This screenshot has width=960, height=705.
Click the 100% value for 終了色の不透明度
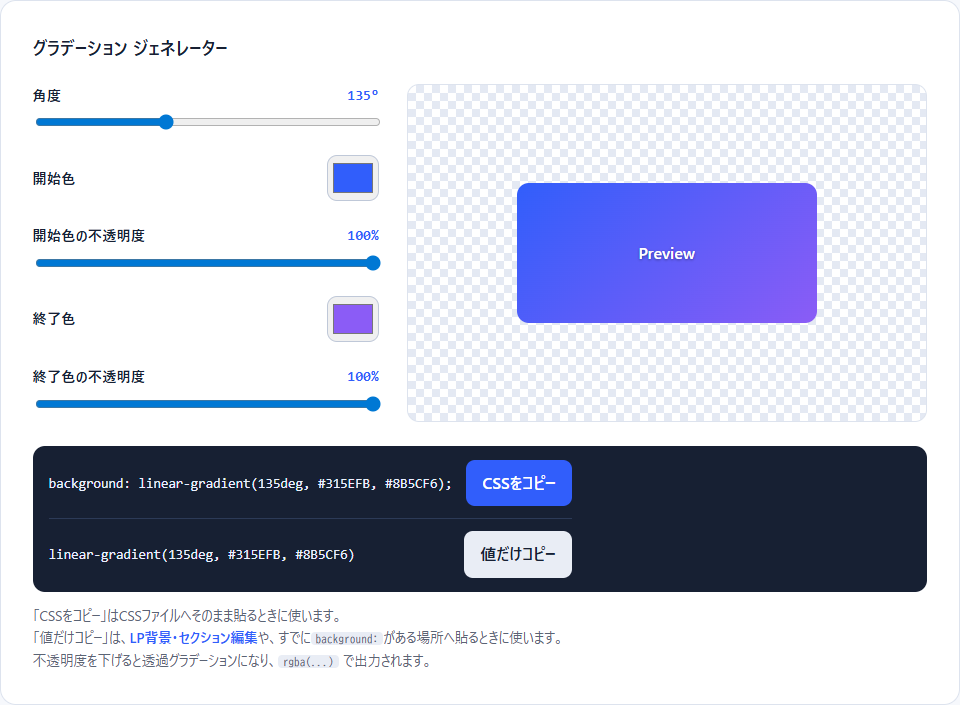click(363, 376)
